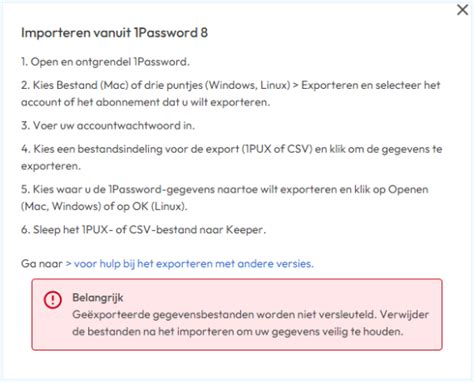Click the red exclamation warning icon
This screenshot has height=382, width=474.
[x=52, y=299]
